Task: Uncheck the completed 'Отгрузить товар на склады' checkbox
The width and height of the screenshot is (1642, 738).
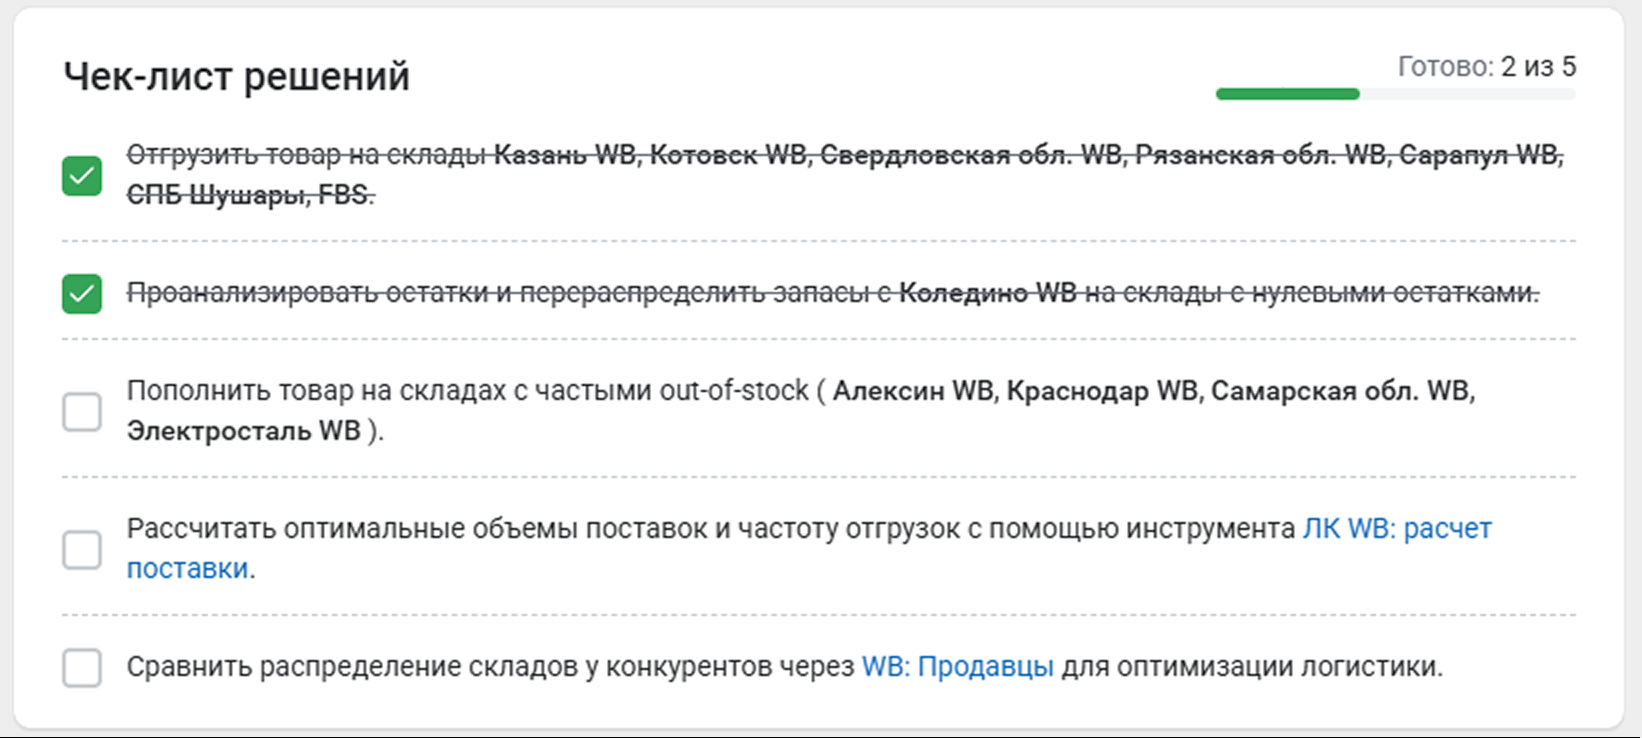Action: (82, 176)
